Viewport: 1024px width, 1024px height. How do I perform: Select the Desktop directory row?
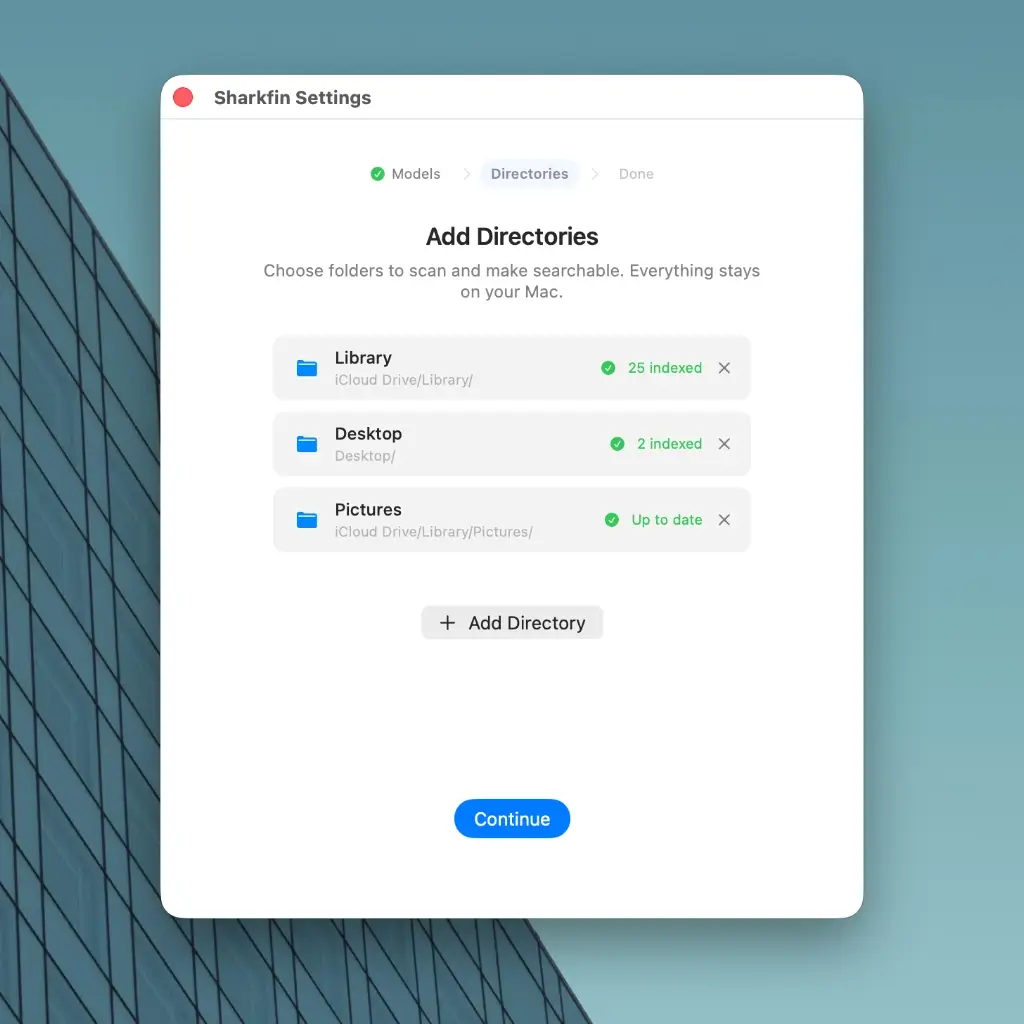[x=470, y=444]
